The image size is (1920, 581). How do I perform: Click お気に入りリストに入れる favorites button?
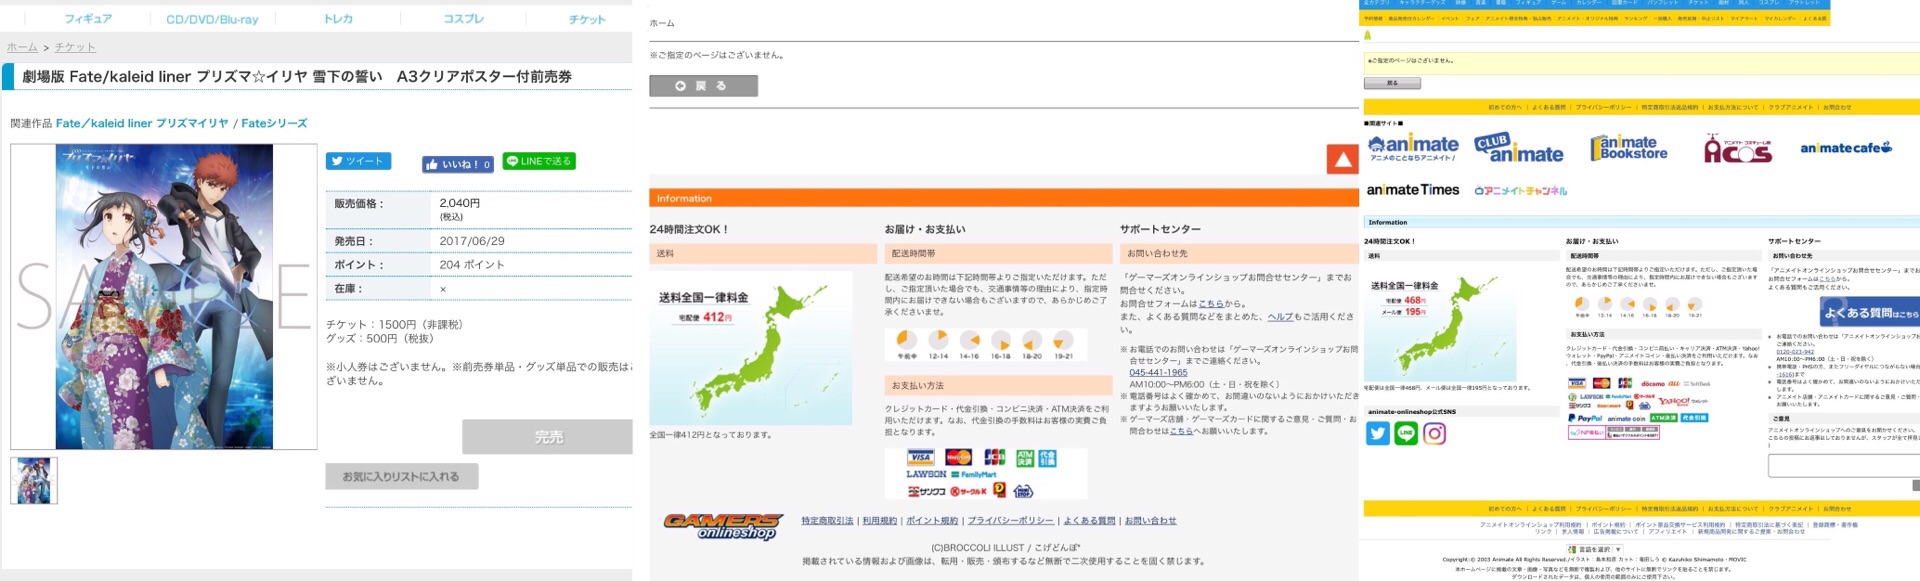[x=401, y=477]
